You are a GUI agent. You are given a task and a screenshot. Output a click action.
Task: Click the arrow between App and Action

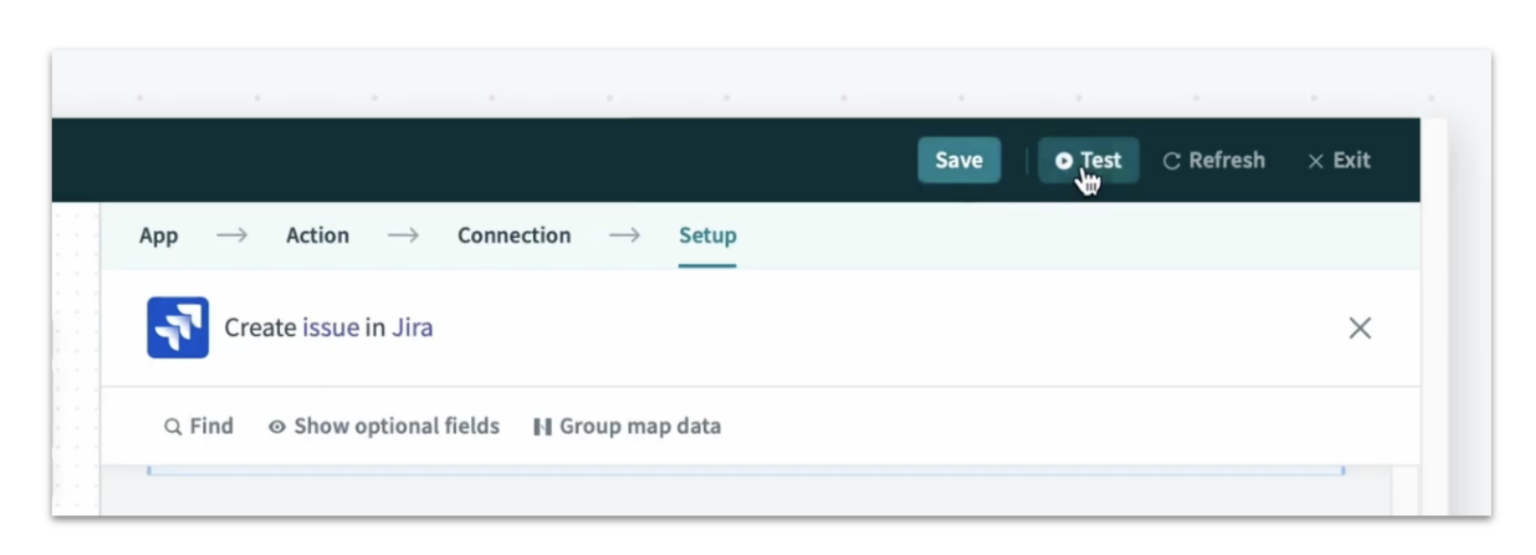(x=232, y=236)
